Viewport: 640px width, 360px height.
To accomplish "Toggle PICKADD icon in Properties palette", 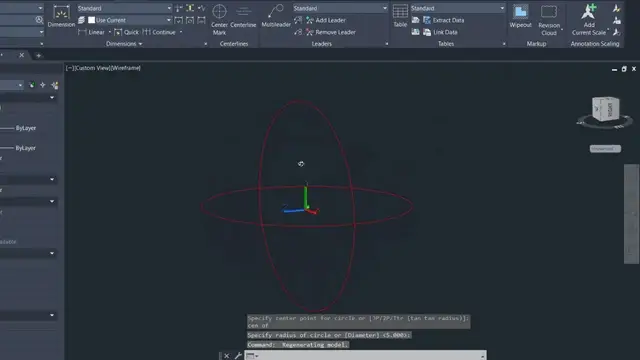I will click(32, 85).
